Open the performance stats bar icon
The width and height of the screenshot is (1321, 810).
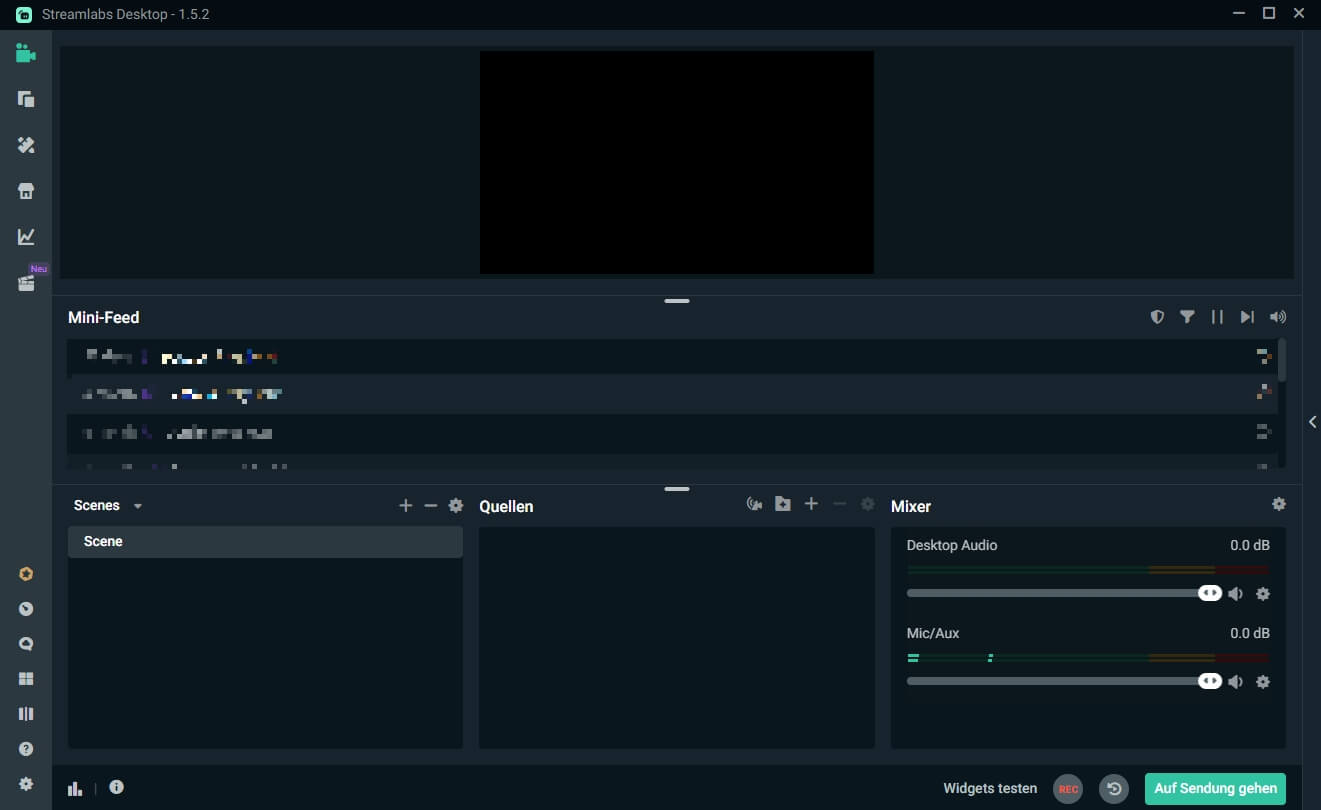pyautogui.click(x=75, y=788)
